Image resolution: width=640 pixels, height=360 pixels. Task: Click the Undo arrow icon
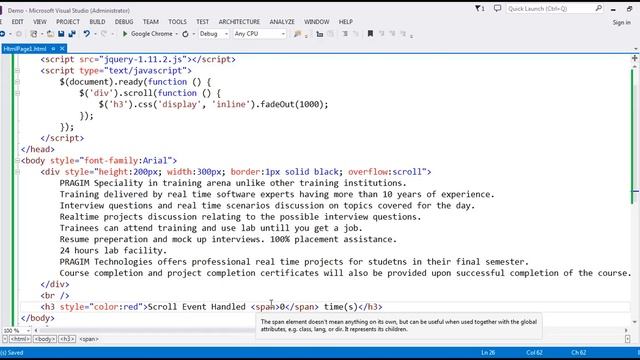pyautogui.click(x=87, y=34)
